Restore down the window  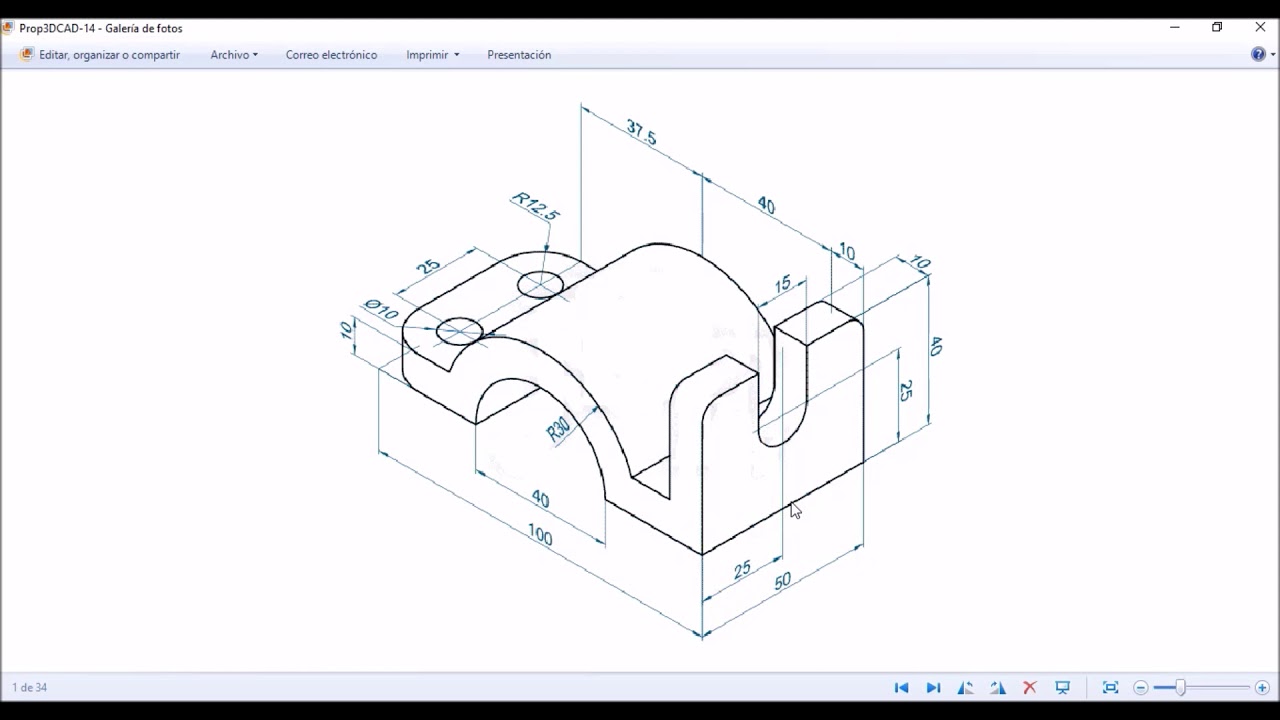click(x=1217, y=27)
